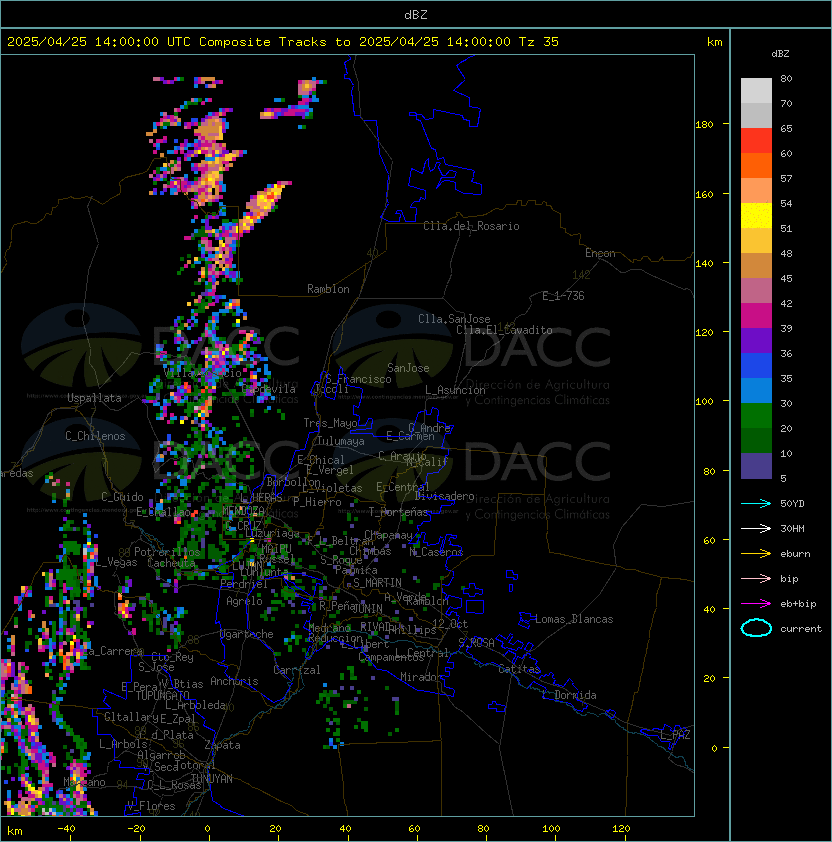Click the red 60-65 dBZ color swatch
832x842 pixels.
(756, 141)
